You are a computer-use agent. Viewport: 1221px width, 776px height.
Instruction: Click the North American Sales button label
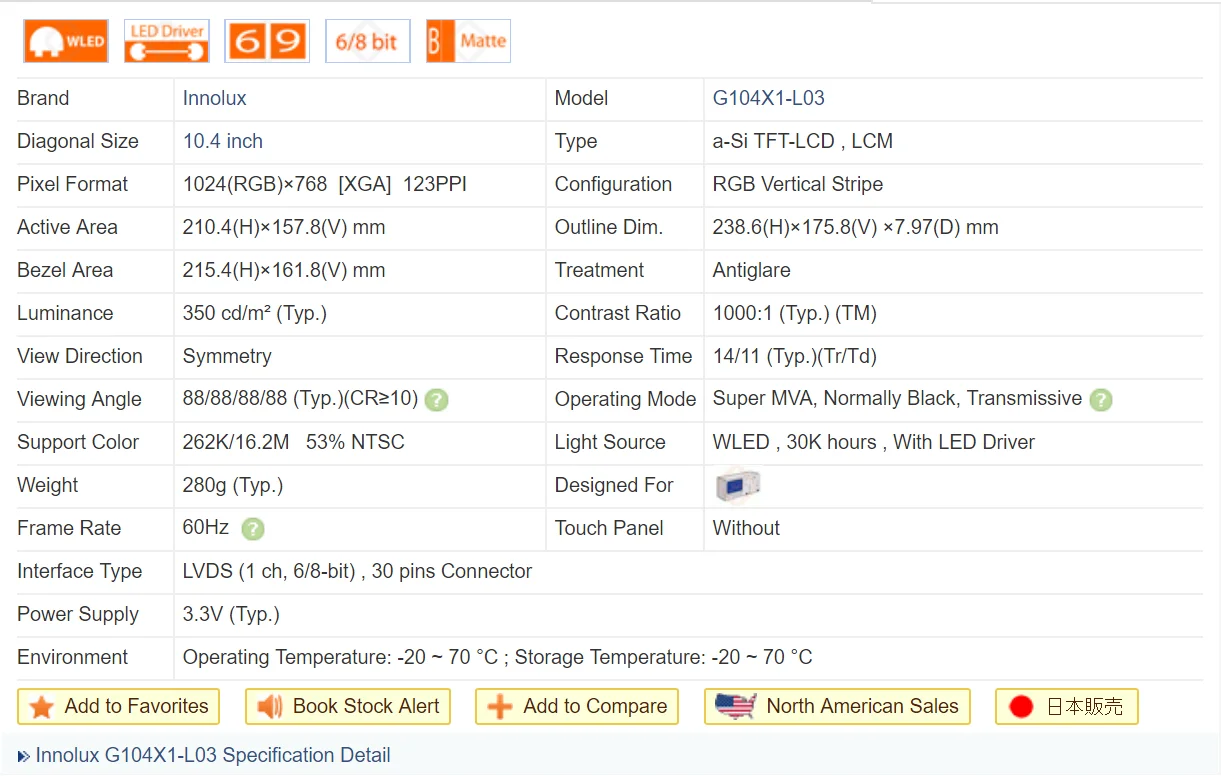point(862,706)
